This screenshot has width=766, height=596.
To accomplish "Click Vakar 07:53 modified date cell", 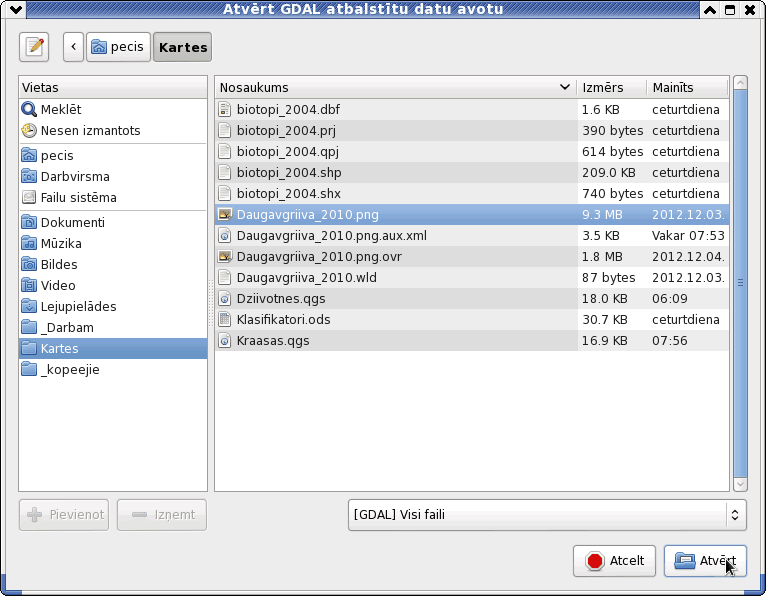I will pyautogui.click(x=688, y=235).
